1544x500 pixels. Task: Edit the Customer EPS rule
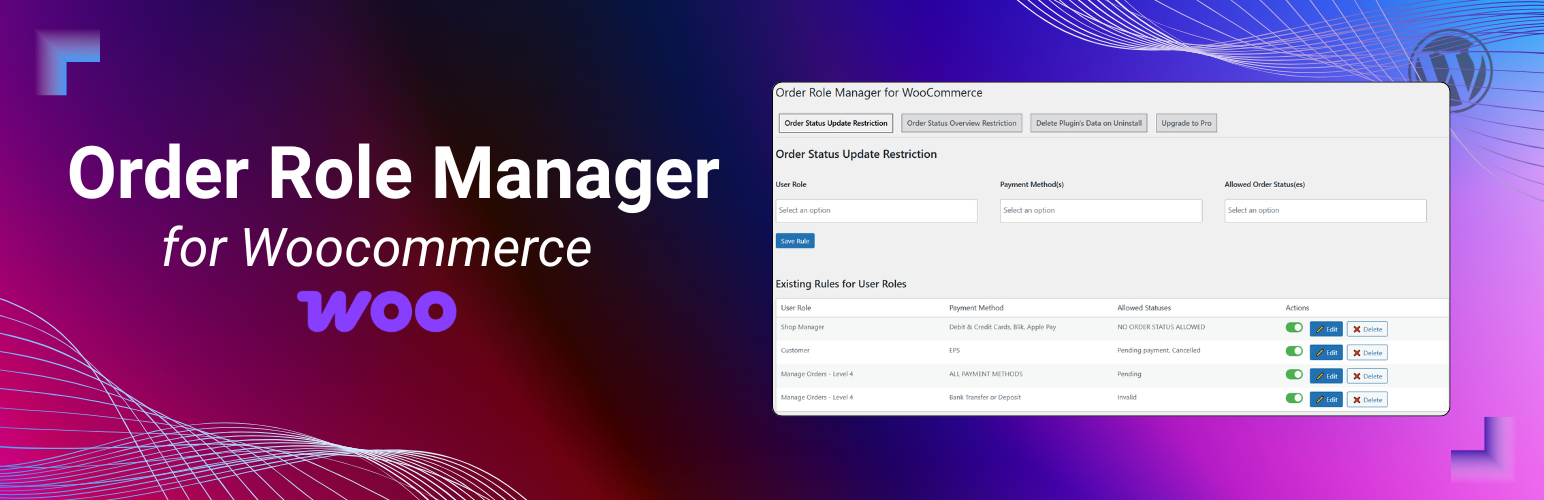coord(1326,352)
